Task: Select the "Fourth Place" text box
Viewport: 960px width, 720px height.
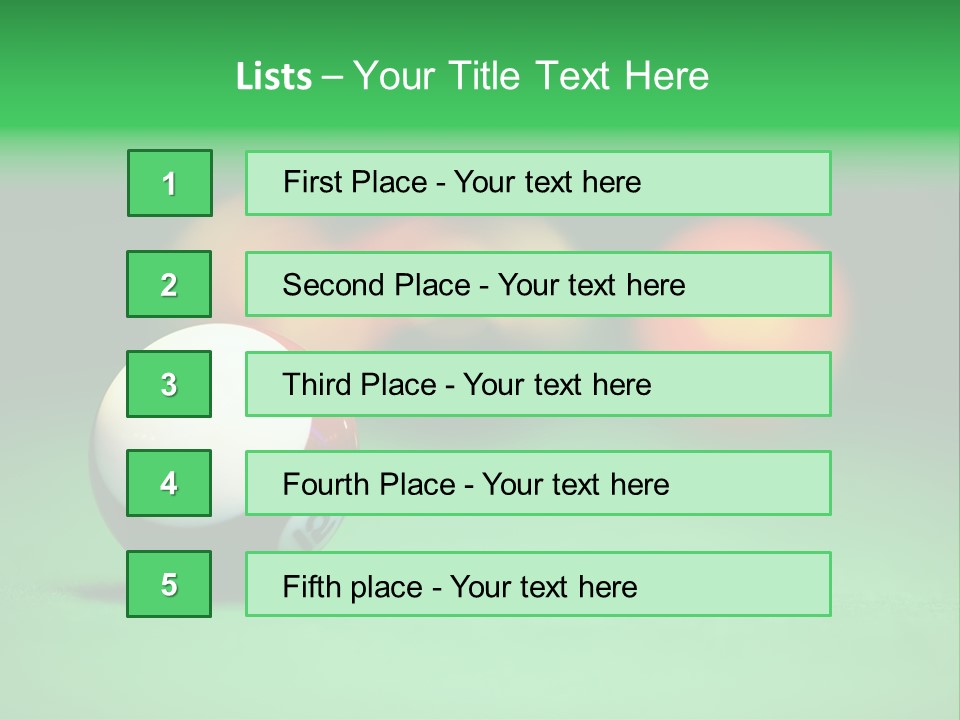Action: pyautogui.click(x=538, y=484)
